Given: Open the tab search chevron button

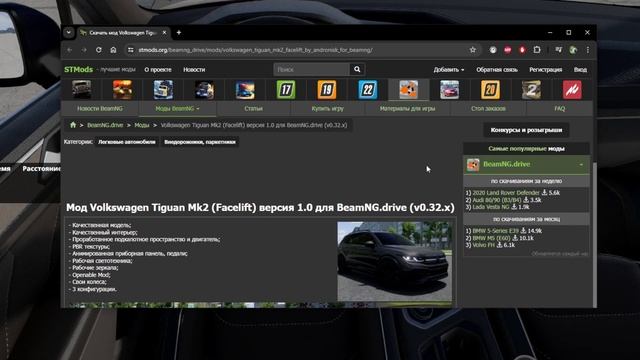Looking at the screenshot, I should (x=69, y=32).
